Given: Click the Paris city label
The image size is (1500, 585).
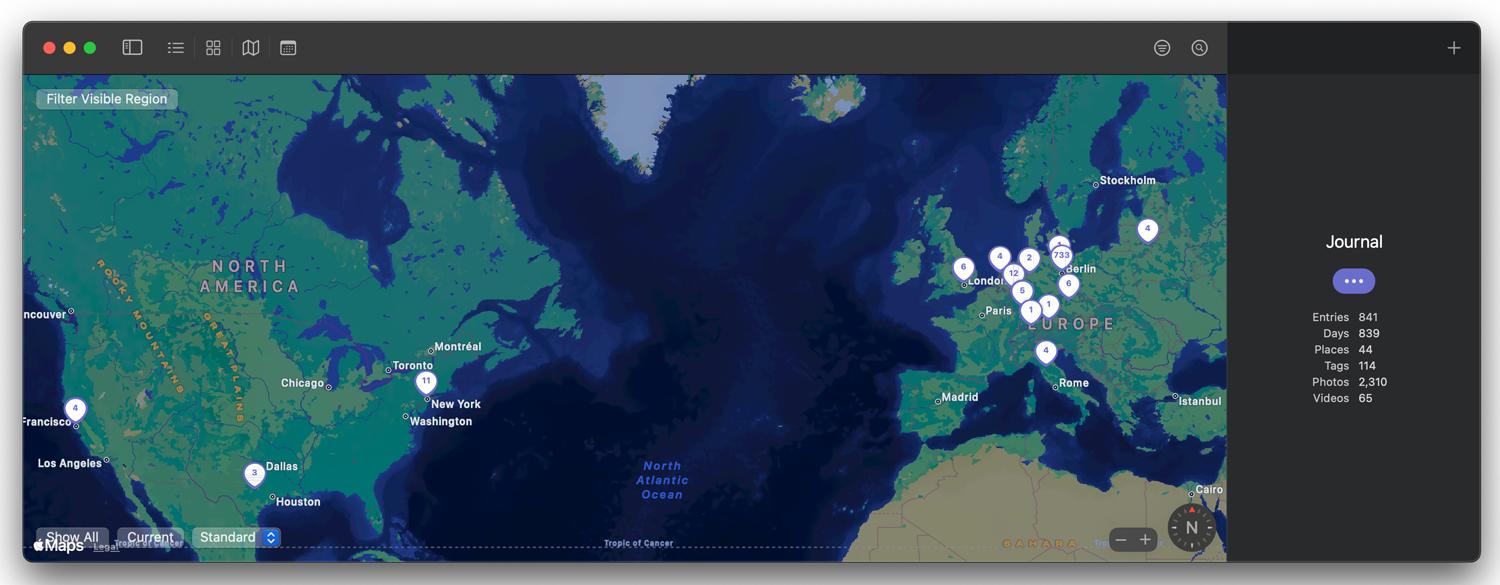Looking at the screenshot, I should [x=999, y=311].
